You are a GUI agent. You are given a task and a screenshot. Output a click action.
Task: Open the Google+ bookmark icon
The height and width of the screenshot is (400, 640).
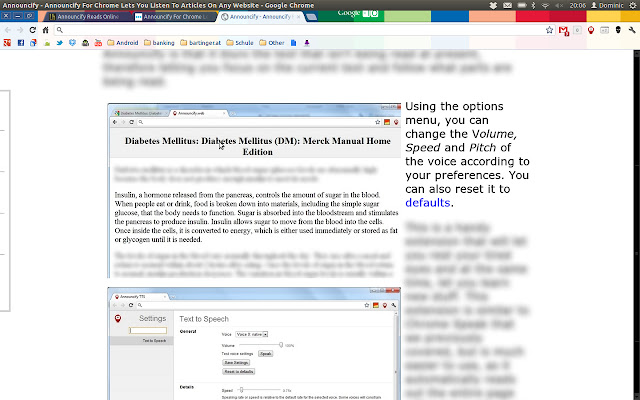pyautogui.click(x=7, y=42)
